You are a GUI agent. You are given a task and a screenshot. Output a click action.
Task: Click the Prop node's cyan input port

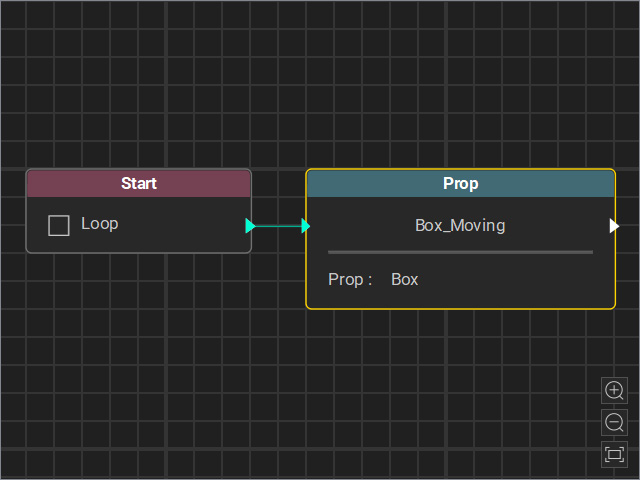pos(305,226)
